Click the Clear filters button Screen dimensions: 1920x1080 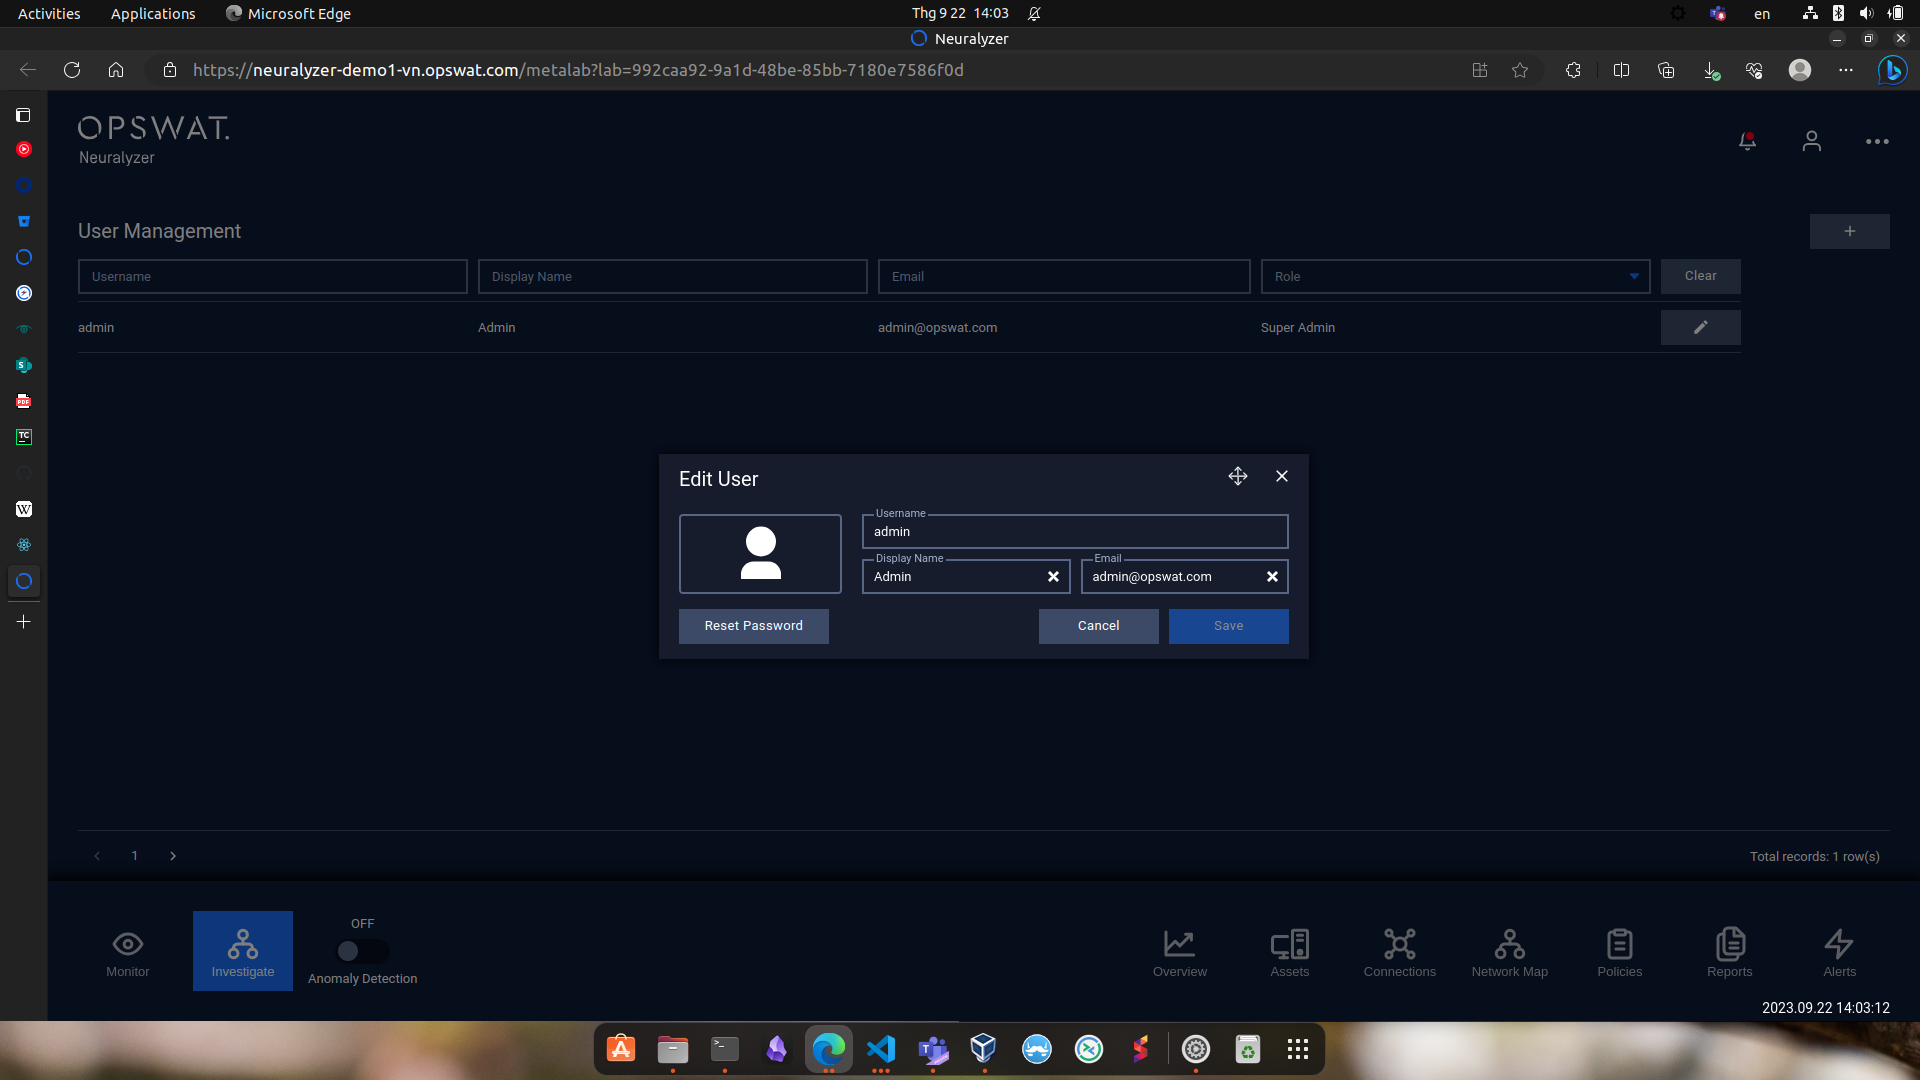(1701, 276)
